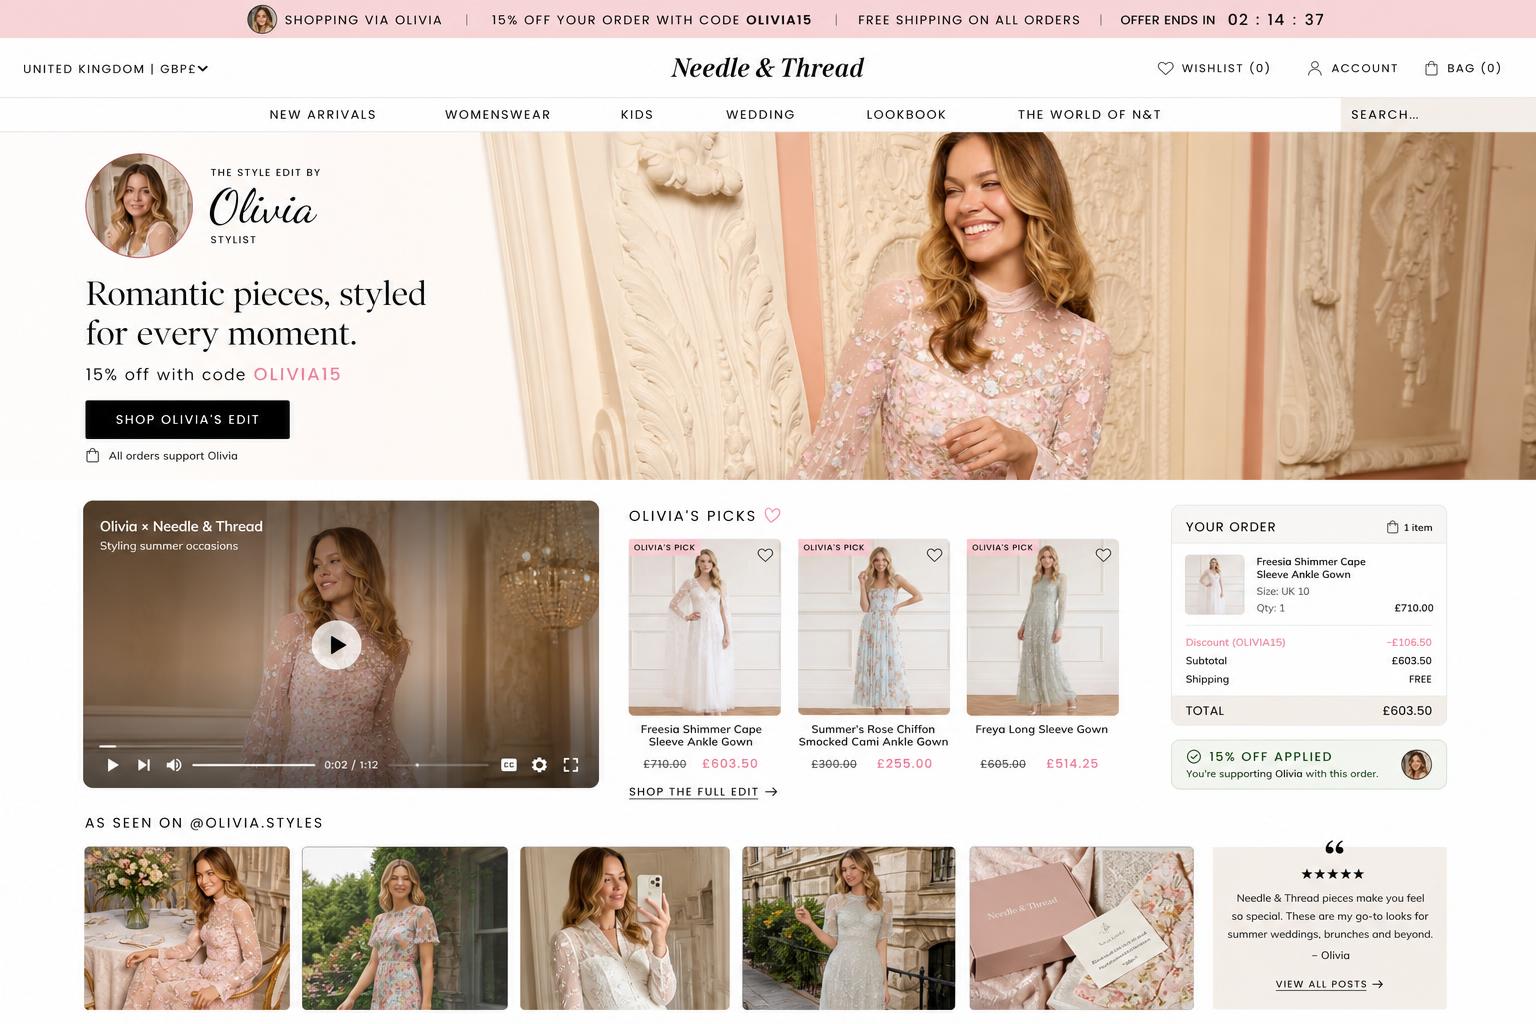Mute the video using the speaker icon
1536x1024 pixels.
pyautogui.click(x=174, y=765)
